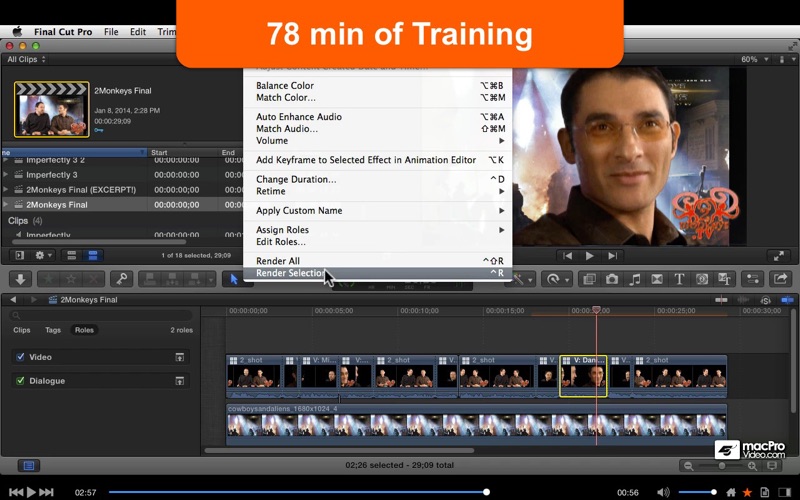Open the keyword editor key icon

(x=121, y=279)
